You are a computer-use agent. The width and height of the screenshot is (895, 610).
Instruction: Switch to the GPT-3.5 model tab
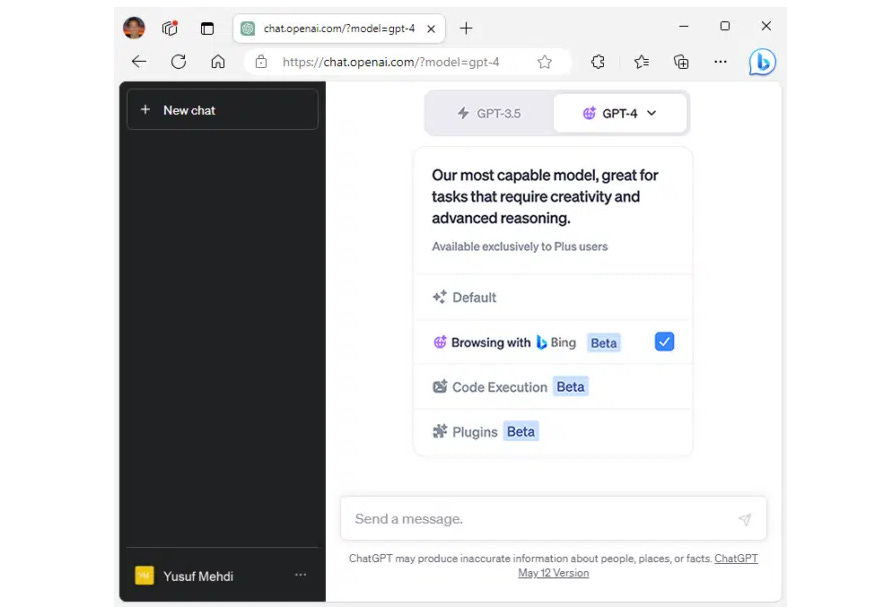point(489,114)
